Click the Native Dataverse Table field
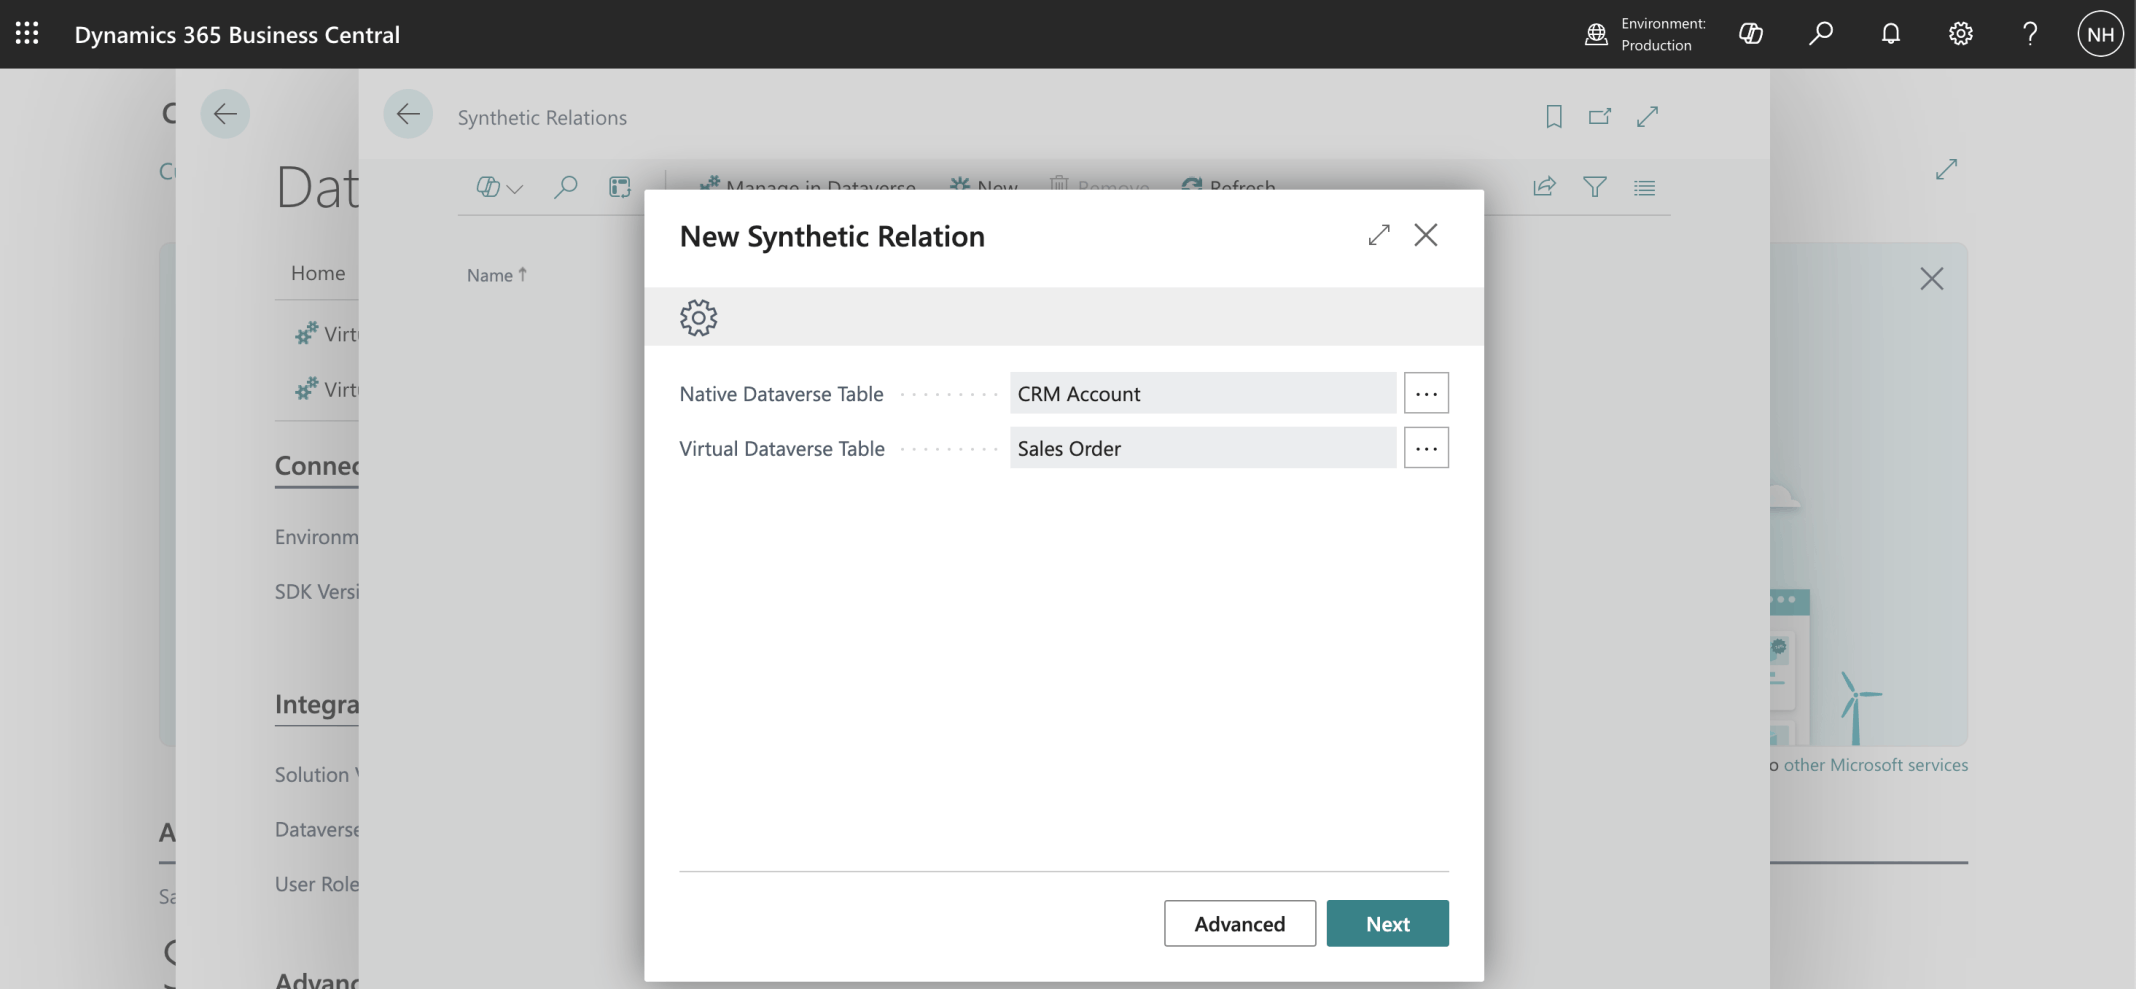The image size is (2136, 989). (1202, 394)
